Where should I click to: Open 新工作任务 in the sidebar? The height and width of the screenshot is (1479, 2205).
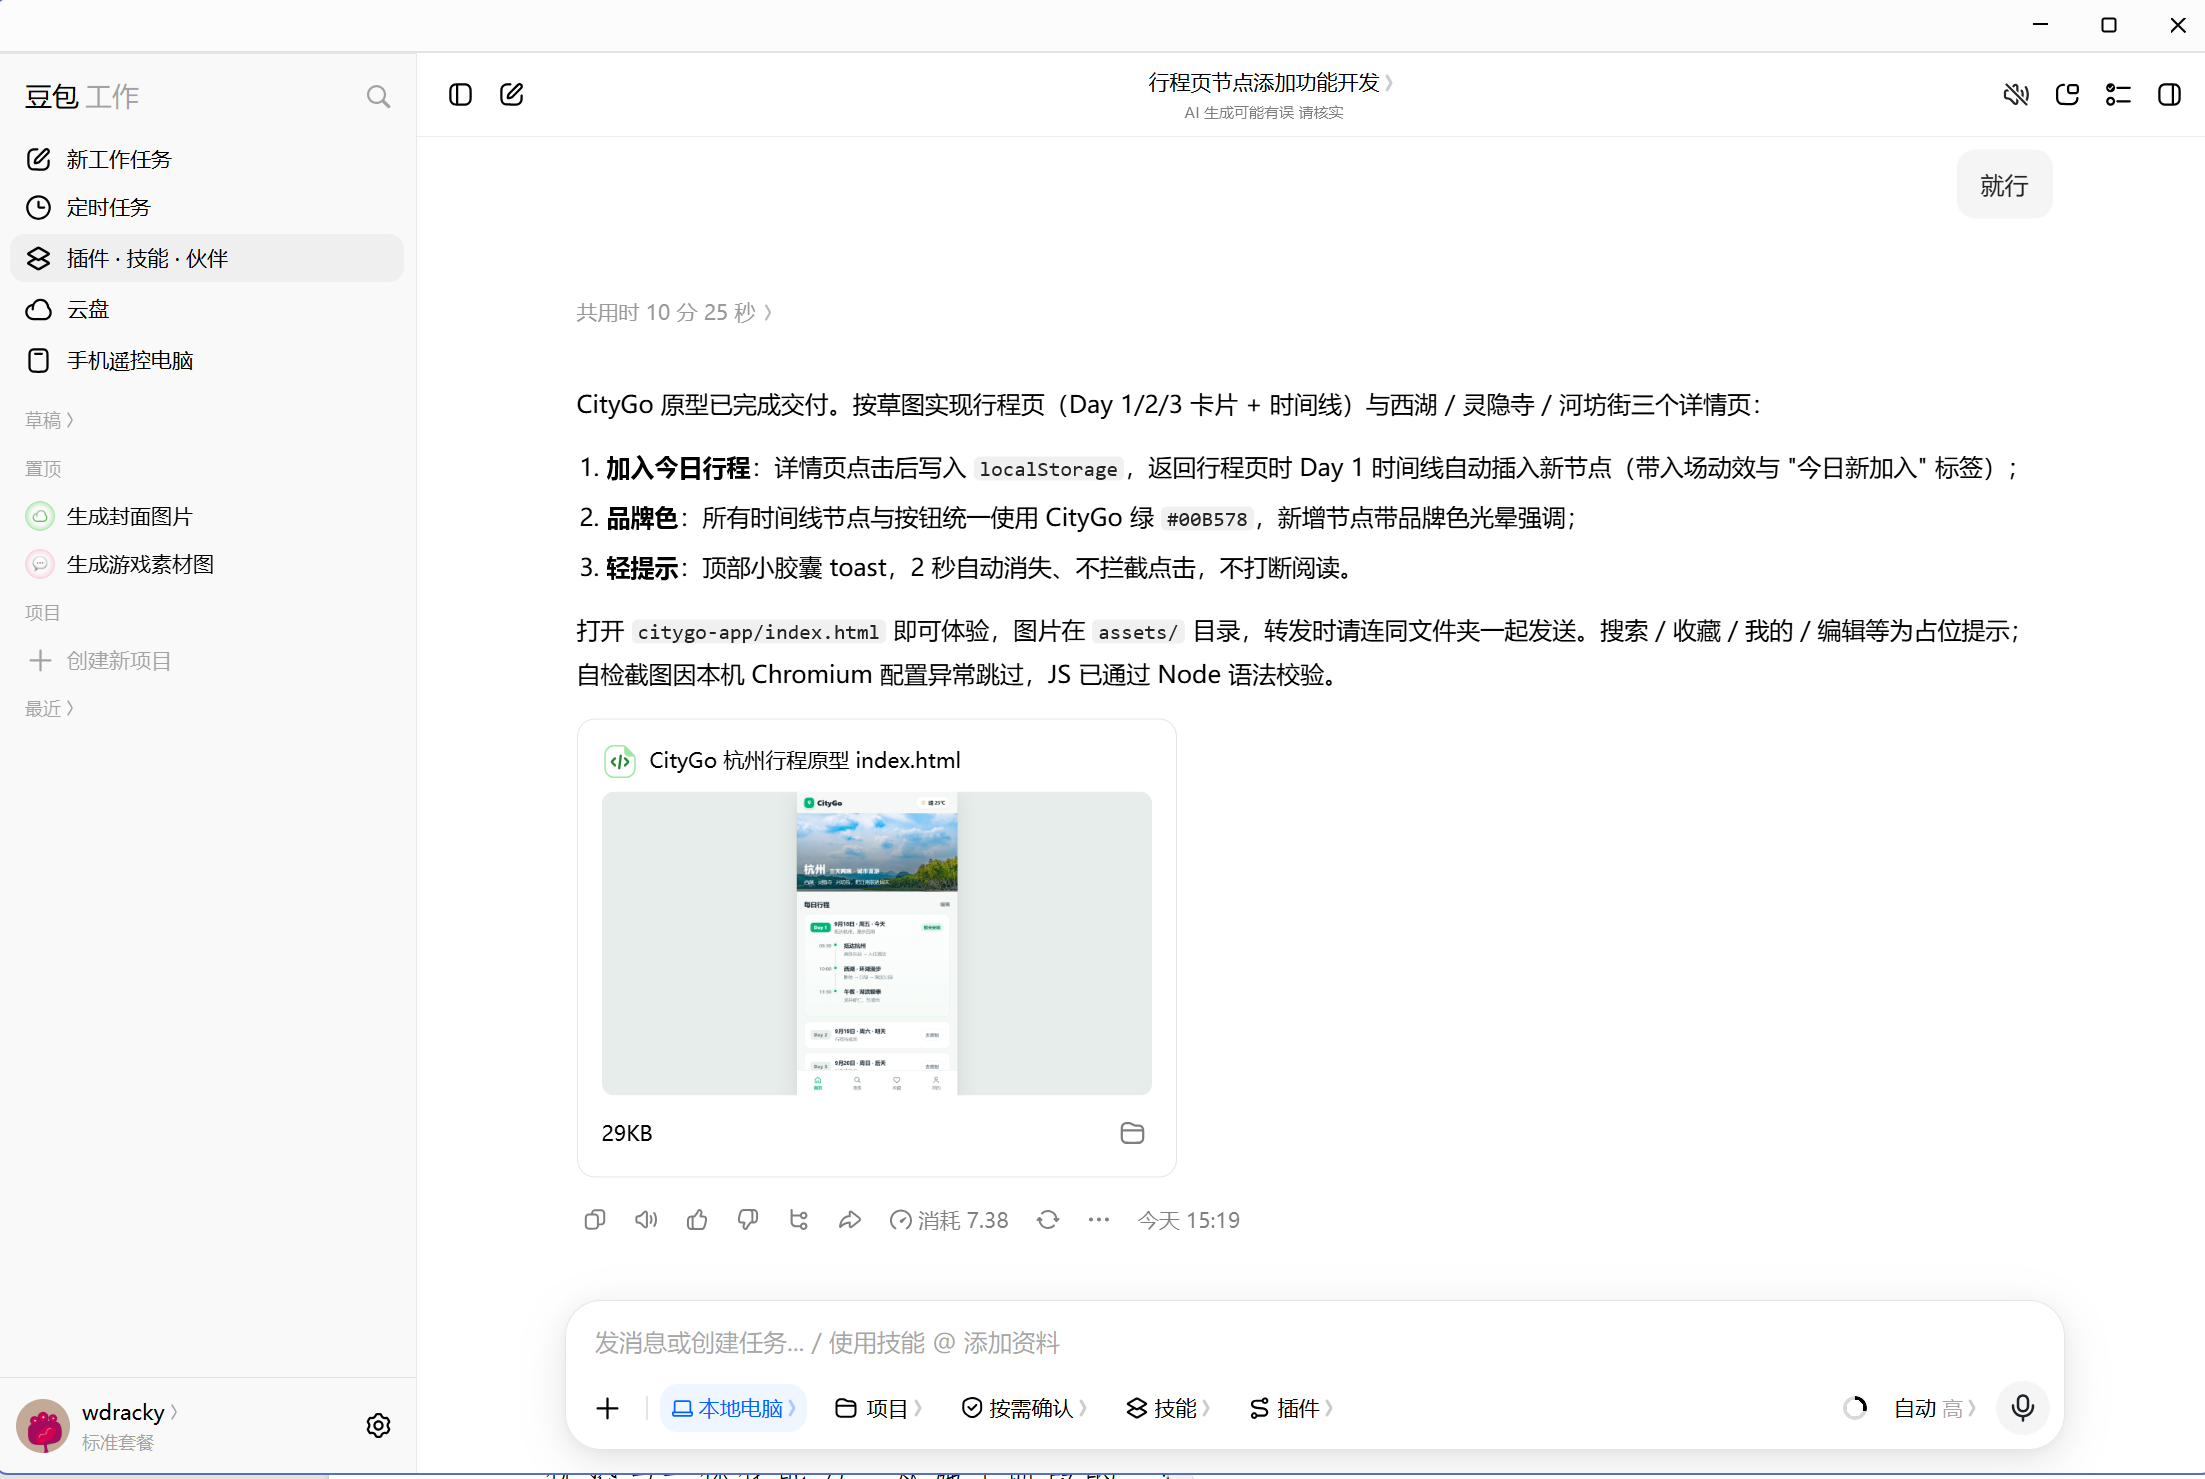207,159
